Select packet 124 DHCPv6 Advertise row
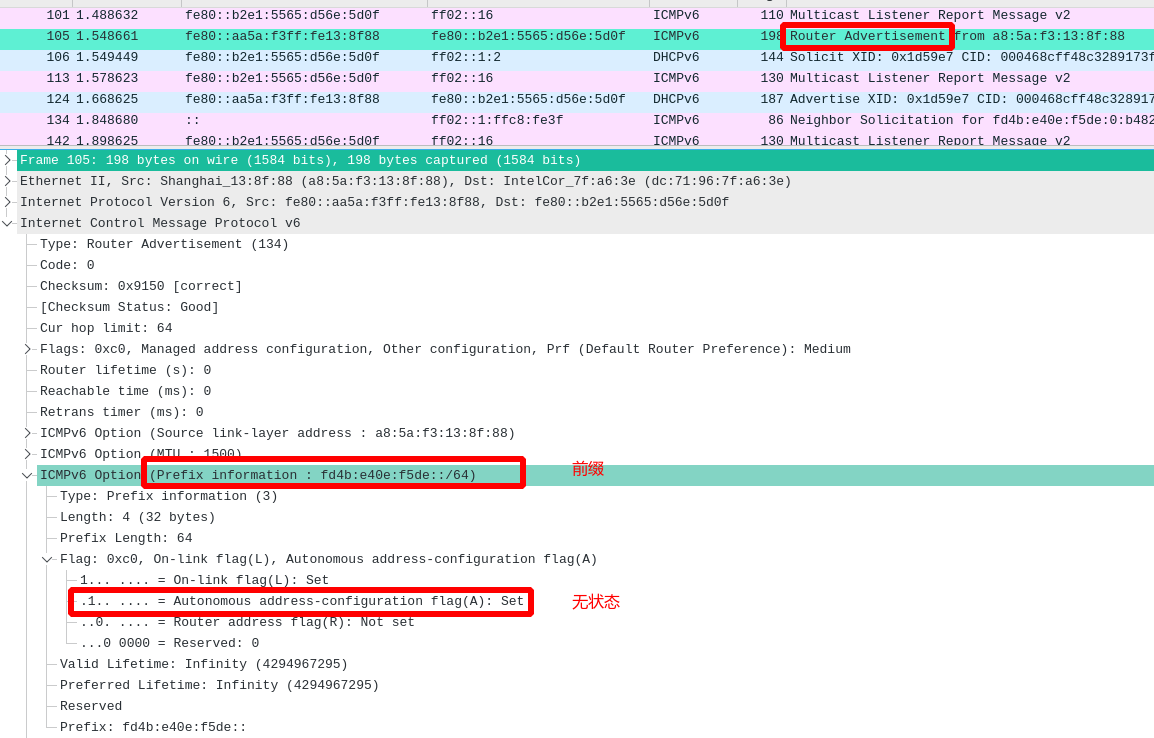Screen dimensions: 1154x738 tap(400, 100)
